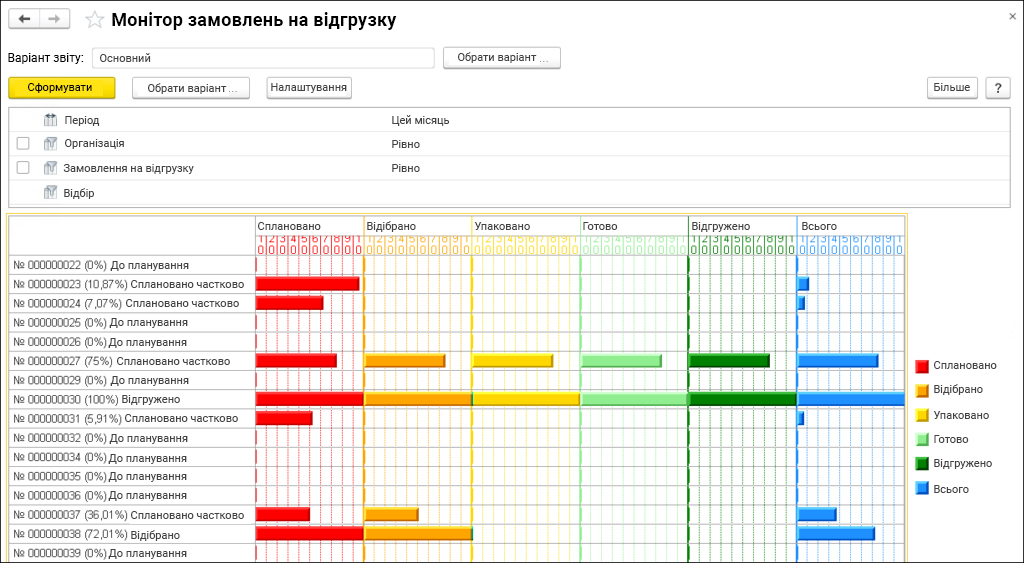The image size is (1024, 563).
Task: Select order № 000000034 row
Action: tap(133, 458)
